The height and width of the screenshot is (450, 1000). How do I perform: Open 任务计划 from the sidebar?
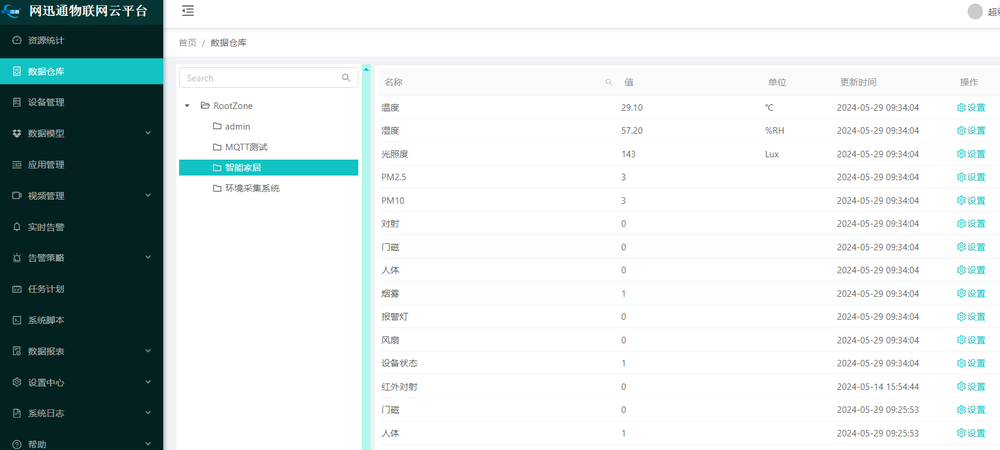click(45, 289)
